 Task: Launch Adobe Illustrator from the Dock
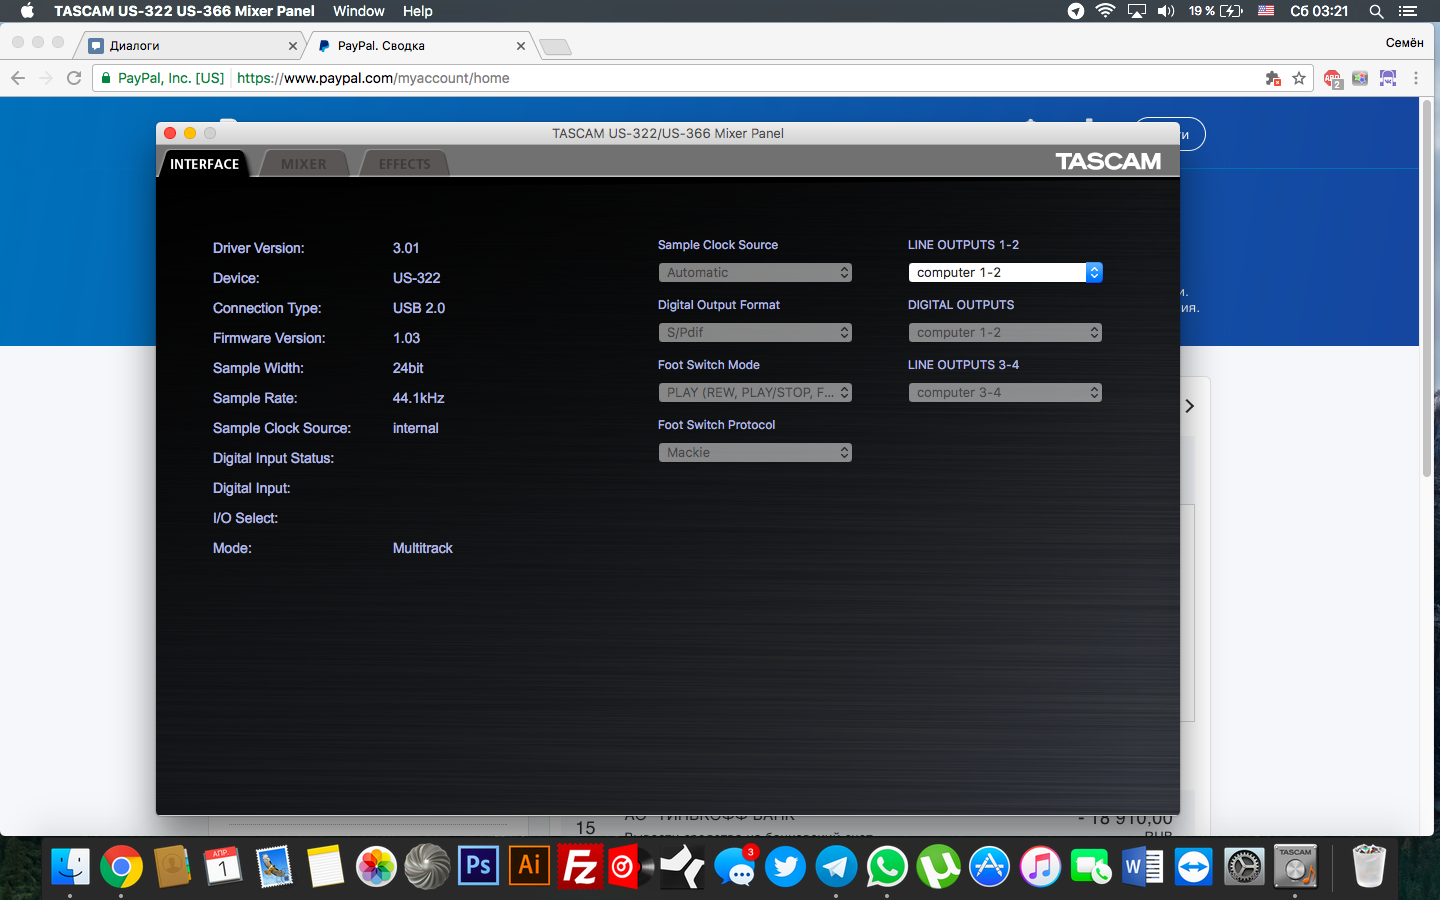pos(529,867)
